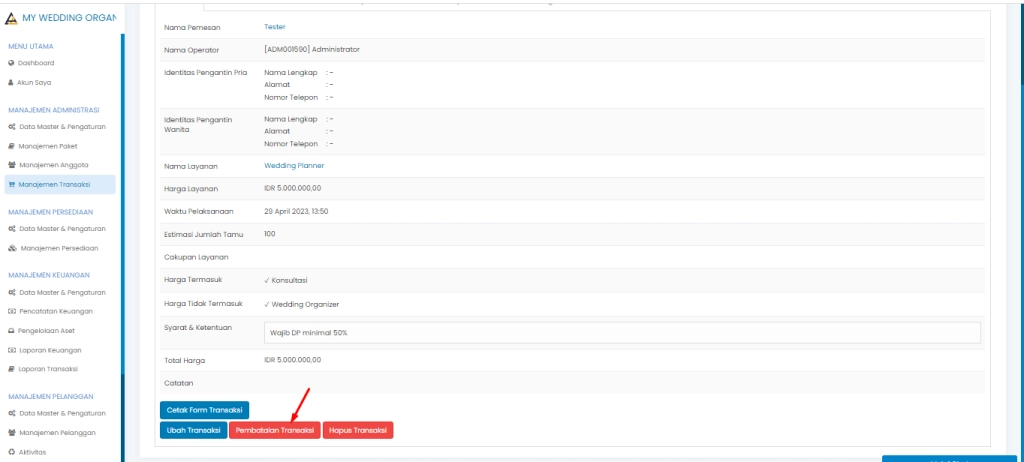Open Dashboard via its sidebar icon
Screen dimensions: 1024x462
coord(11,63)
